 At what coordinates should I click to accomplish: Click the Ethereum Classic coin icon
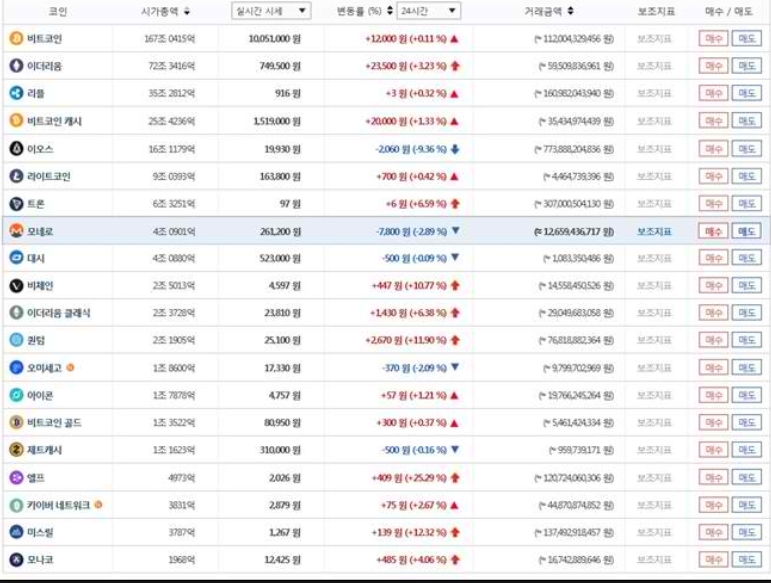pyautogui.click(x=16, y=313)
